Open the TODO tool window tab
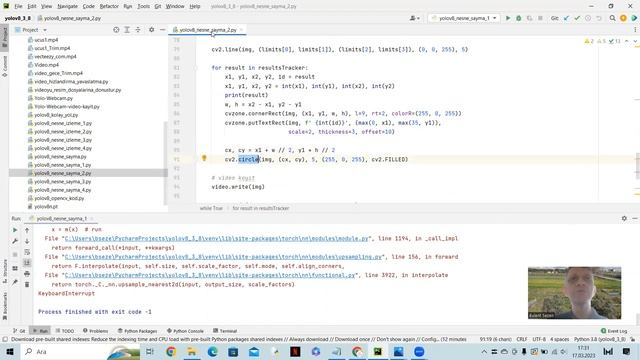Viewport: 640px width, 360px height. click(65, 331)
